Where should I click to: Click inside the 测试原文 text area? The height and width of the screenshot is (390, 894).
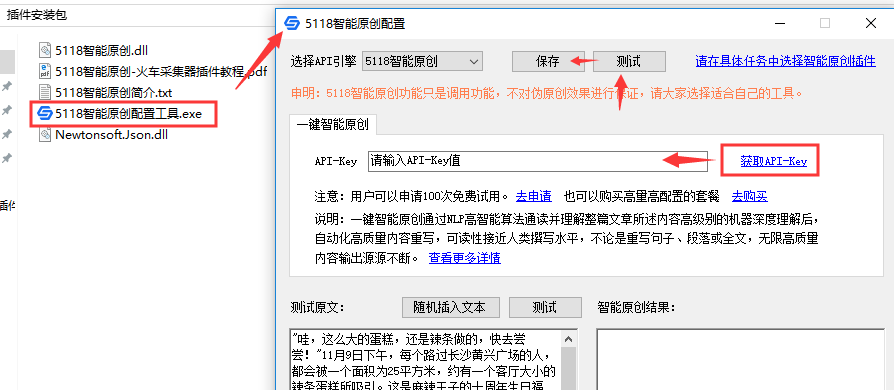(425, 359)
